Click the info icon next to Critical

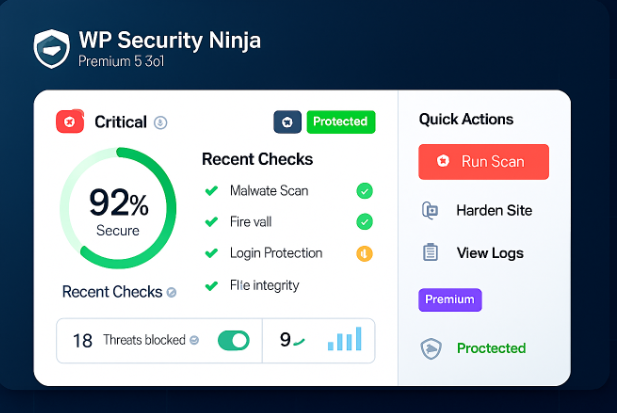[x=160, y=123]
